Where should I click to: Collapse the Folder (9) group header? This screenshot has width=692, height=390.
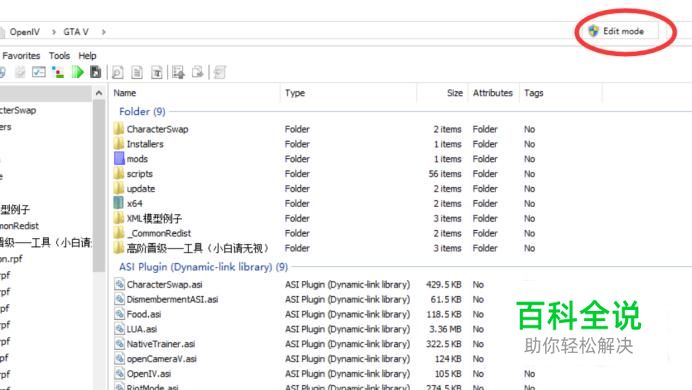(x=142, y=112)
